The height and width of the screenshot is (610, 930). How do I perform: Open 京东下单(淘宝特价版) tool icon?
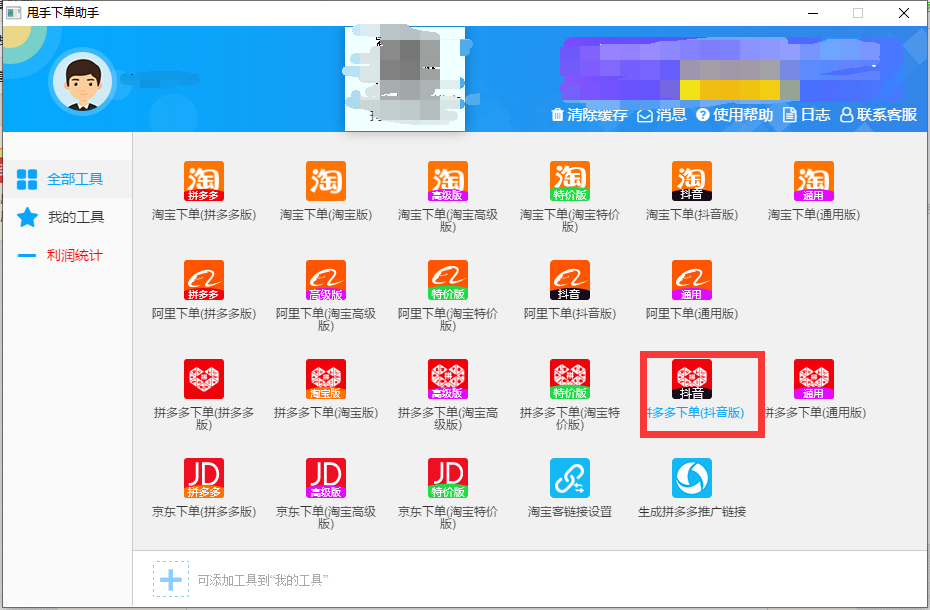[448, 478]
